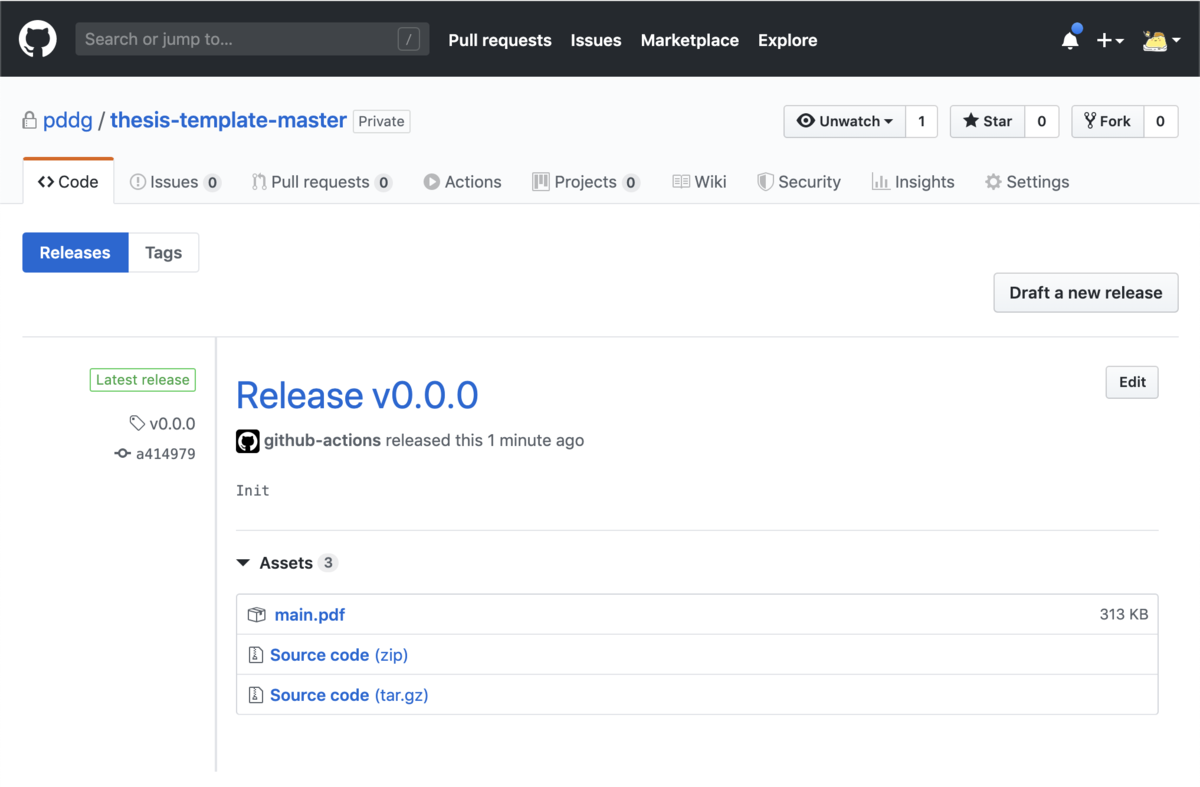Viewport: 1200px width, 787px height.
Task: Open the plus create-new menu
Action: (1110, 40)
